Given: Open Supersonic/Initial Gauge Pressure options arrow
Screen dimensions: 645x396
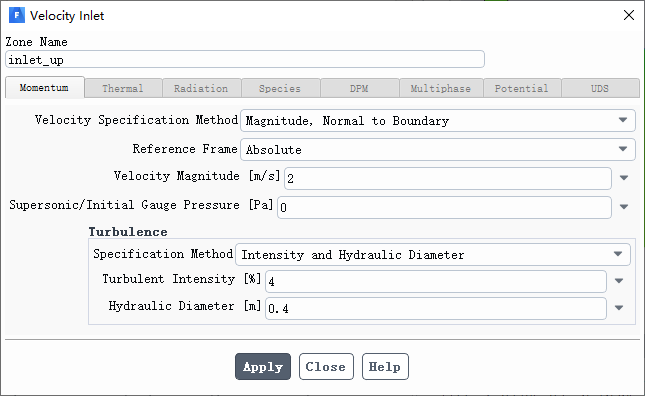Looking at the screenshot, I should click(x=624, y=207).
